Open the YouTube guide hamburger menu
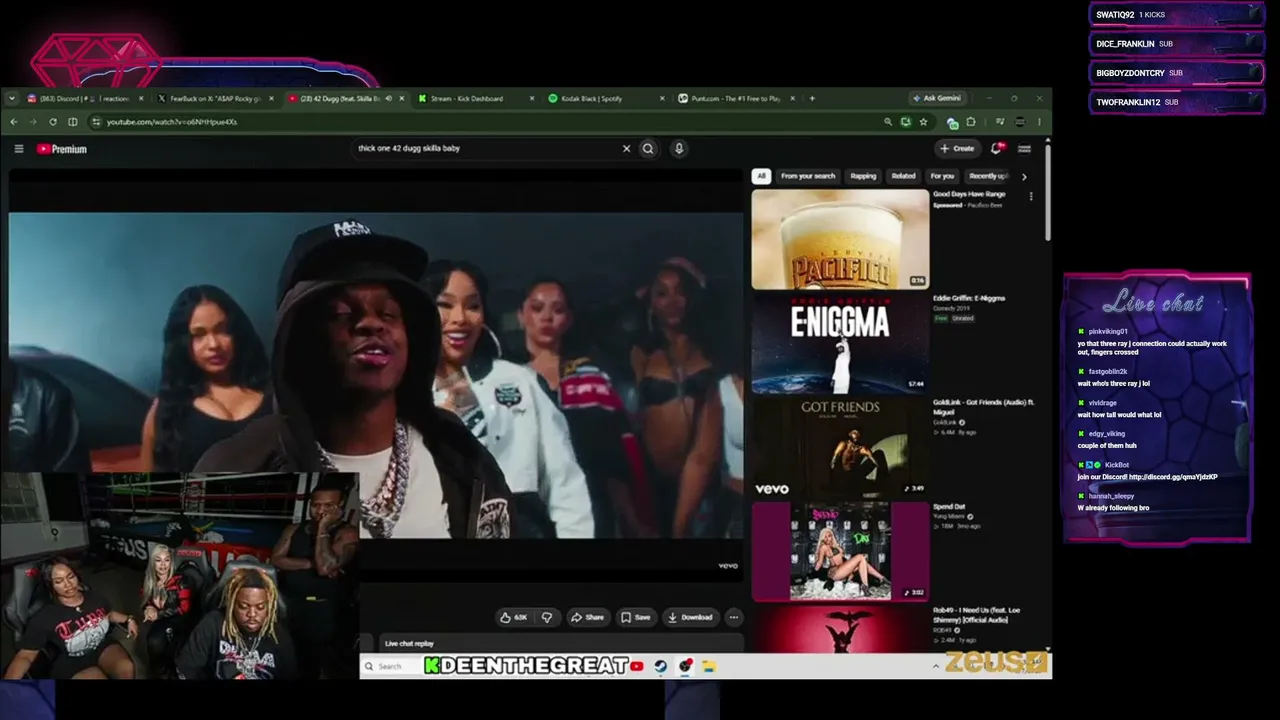 coord(18,149)
